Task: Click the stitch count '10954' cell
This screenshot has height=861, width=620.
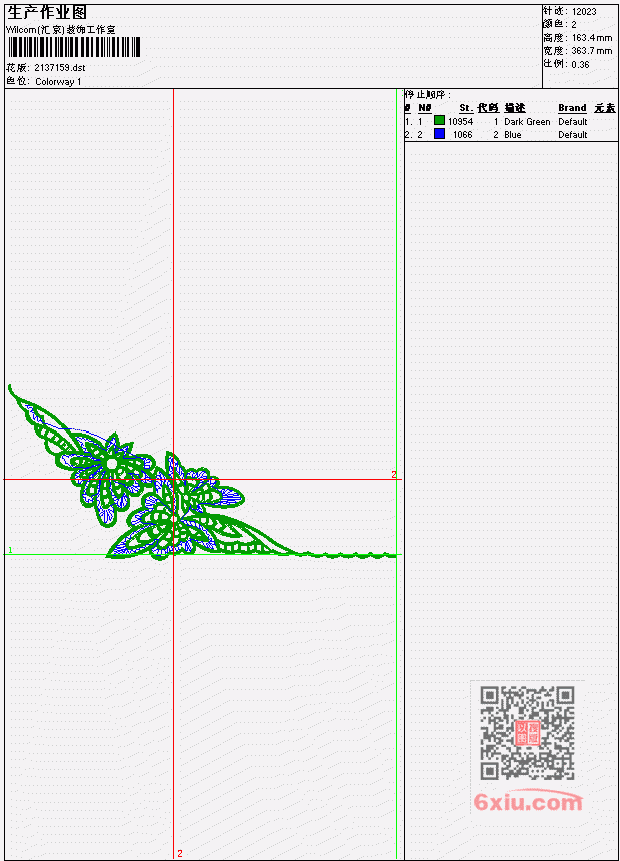Action: pos(461,121)
